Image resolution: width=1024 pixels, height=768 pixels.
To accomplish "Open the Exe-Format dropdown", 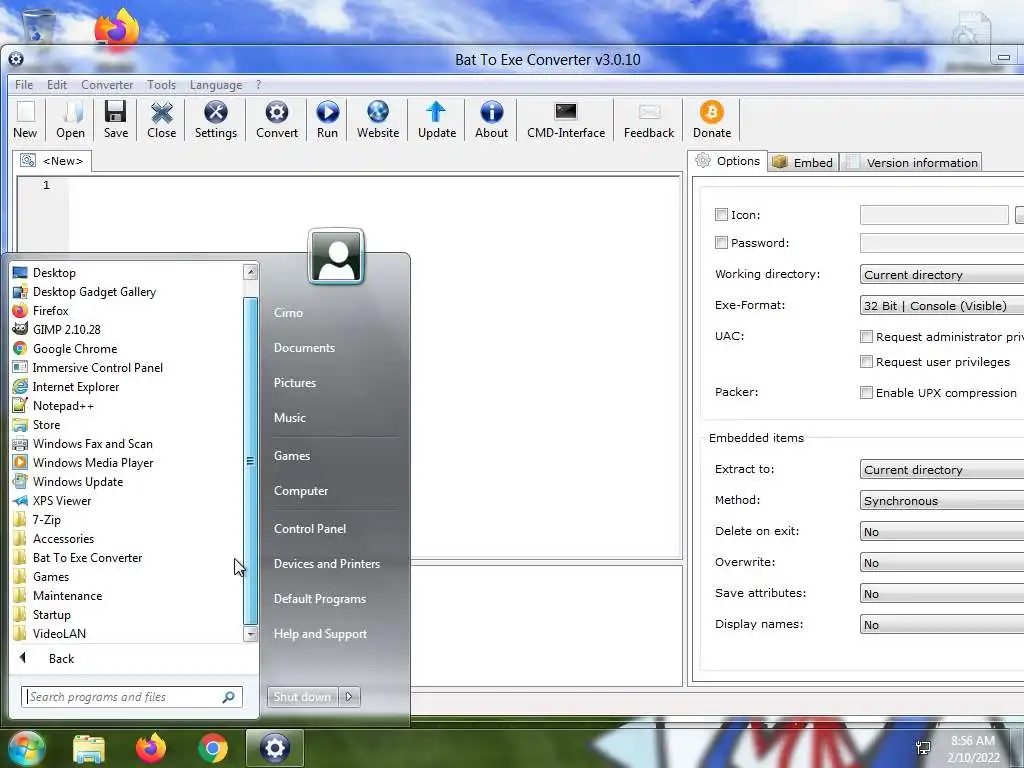I will 942,306.
